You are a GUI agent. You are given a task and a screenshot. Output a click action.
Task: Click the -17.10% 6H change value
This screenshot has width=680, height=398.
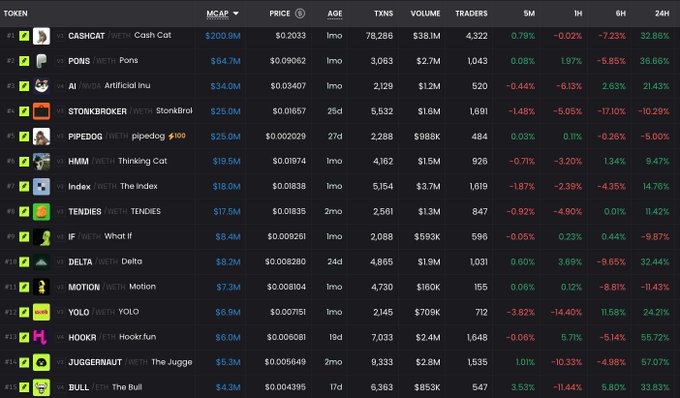[611, 111]
